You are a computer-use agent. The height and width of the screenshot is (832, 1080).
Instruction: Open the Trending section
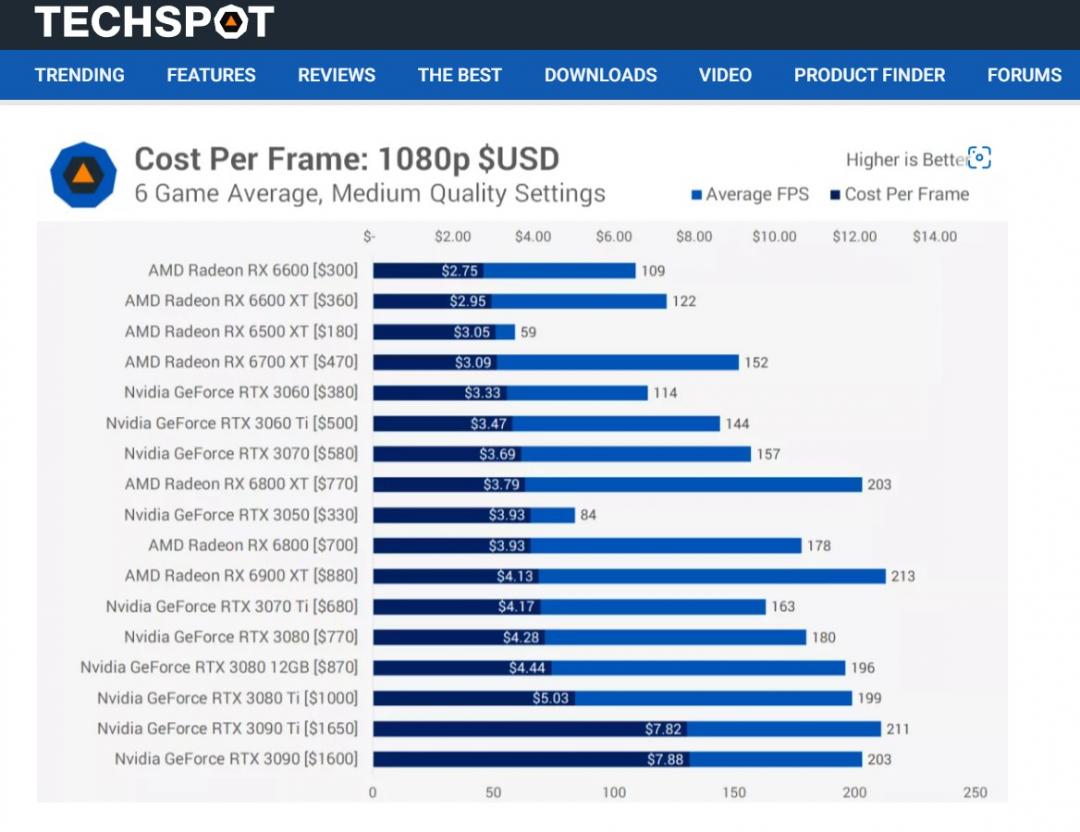pyautogui.click(x=80, y=75)
